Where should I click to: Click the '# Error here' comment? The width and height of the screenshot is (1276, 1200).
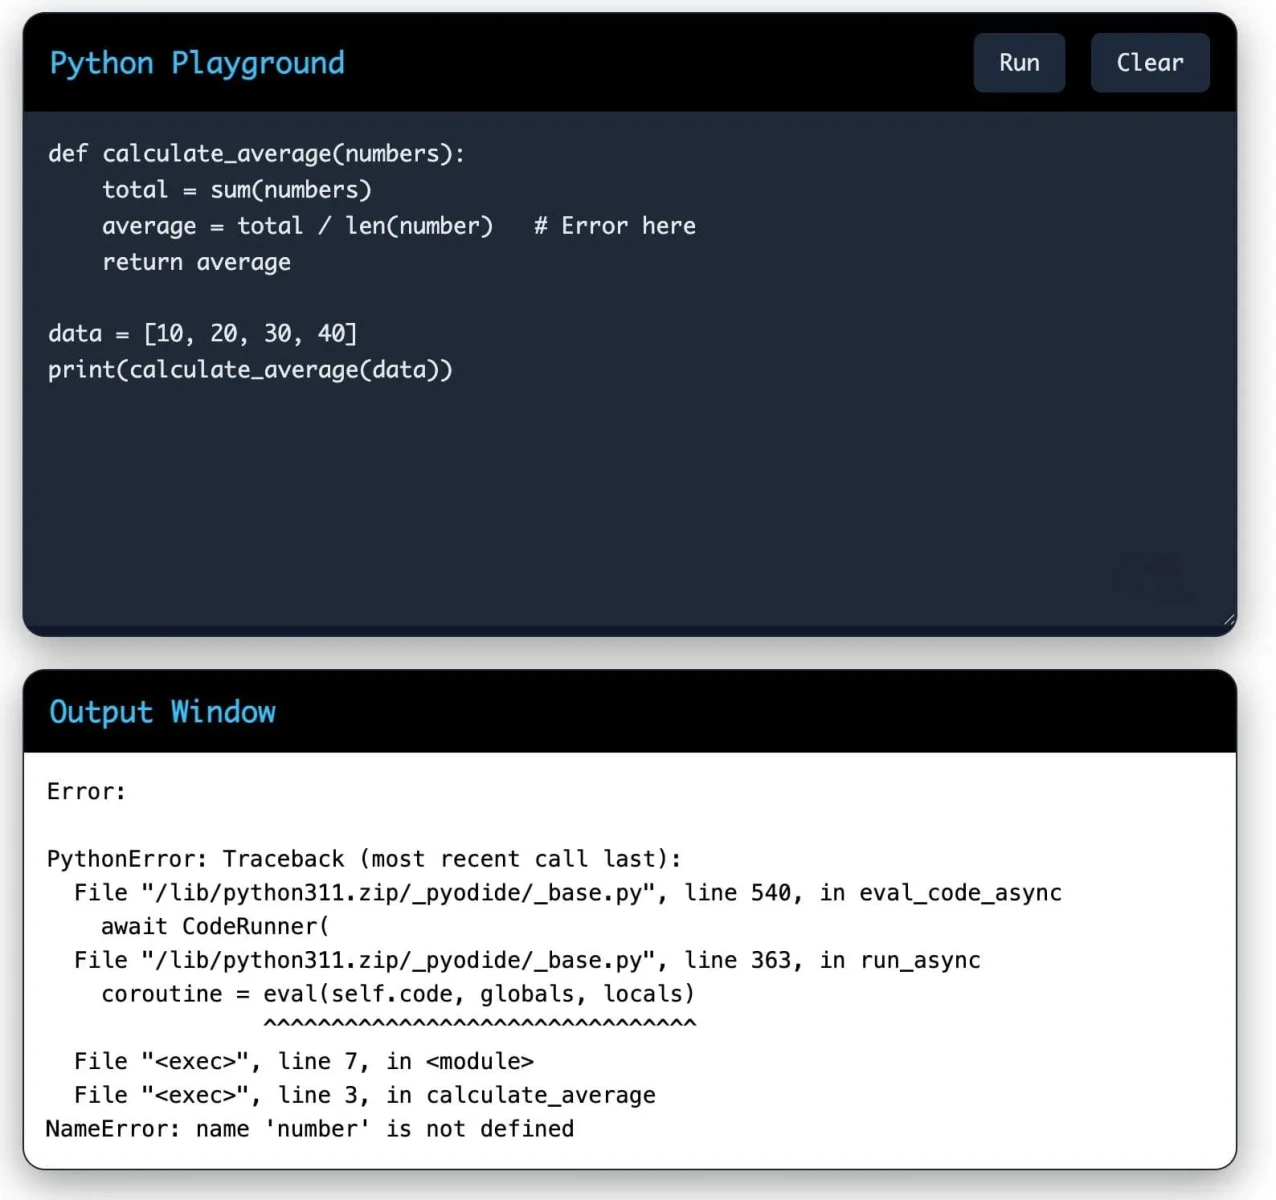click(615, 226)
